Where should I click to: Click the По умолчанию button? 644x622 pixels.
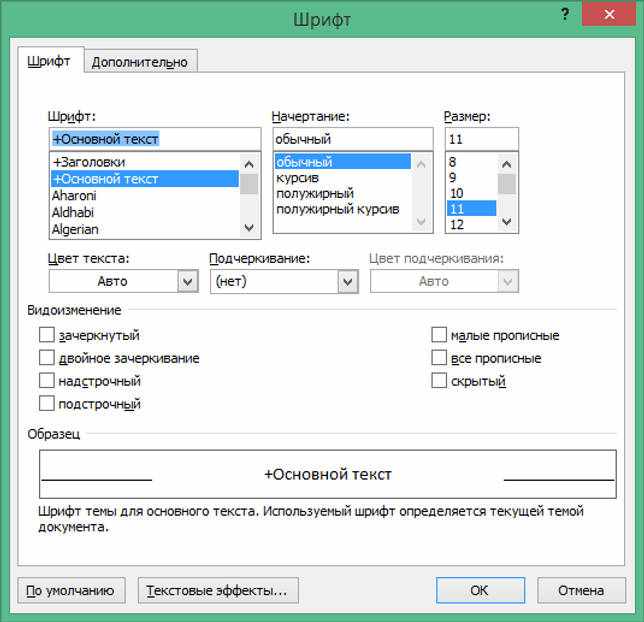coord(71,590)
